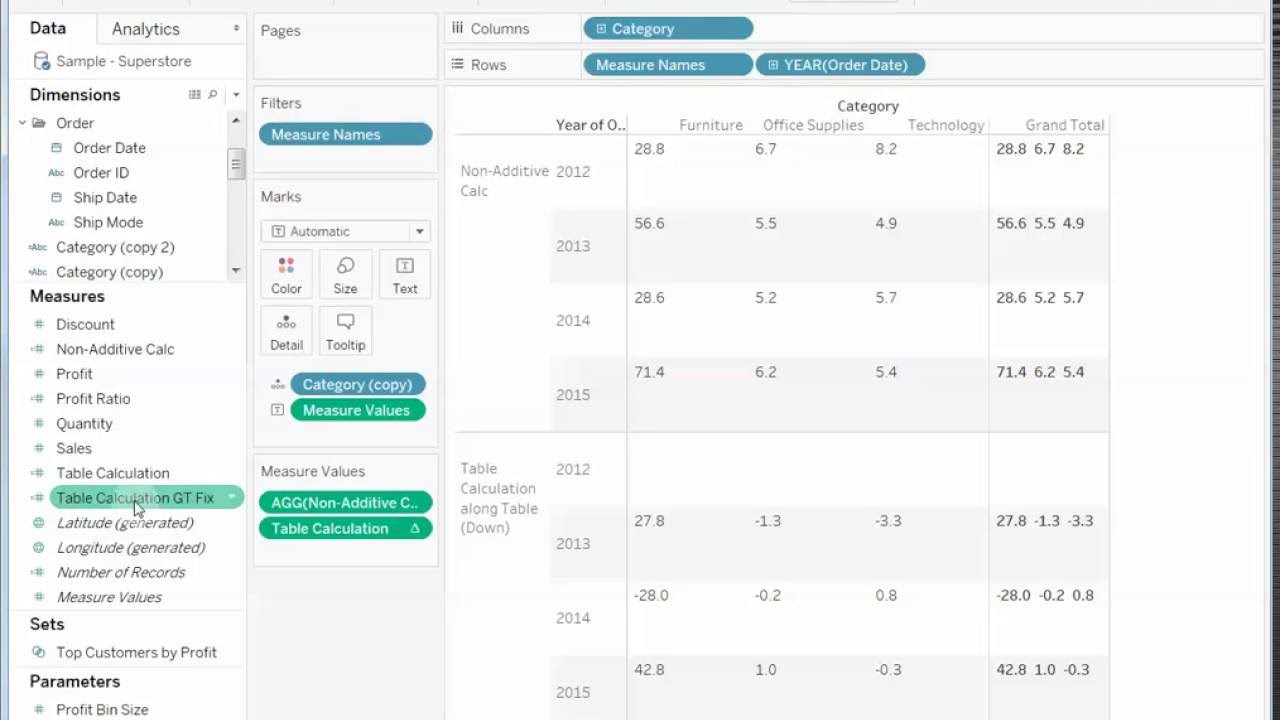The width and height of the screenshot is (1280, 720).
Task: Open the Detail marks button
Action: tap(286, 331)
